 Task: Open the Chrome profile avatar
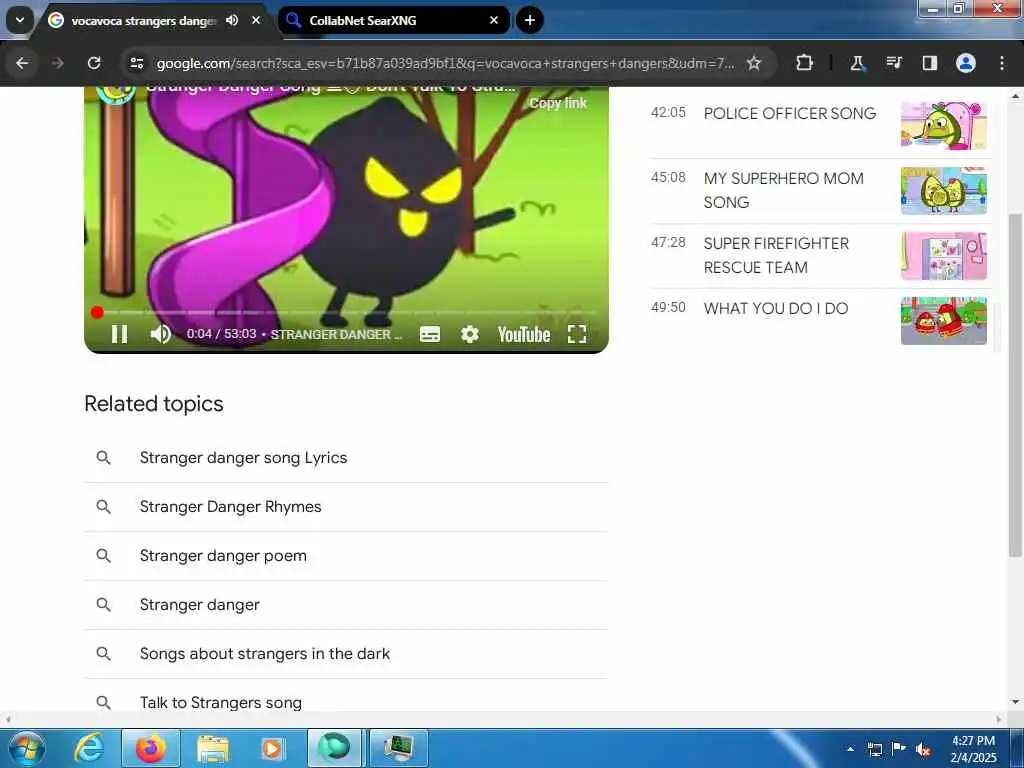coord(966,63)
